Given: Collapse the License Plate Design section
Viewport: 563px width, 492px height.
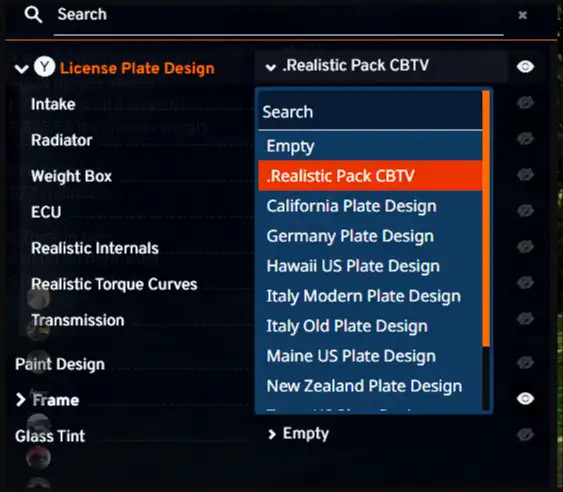Looking at the screenshot, I should tap(22, 68).
